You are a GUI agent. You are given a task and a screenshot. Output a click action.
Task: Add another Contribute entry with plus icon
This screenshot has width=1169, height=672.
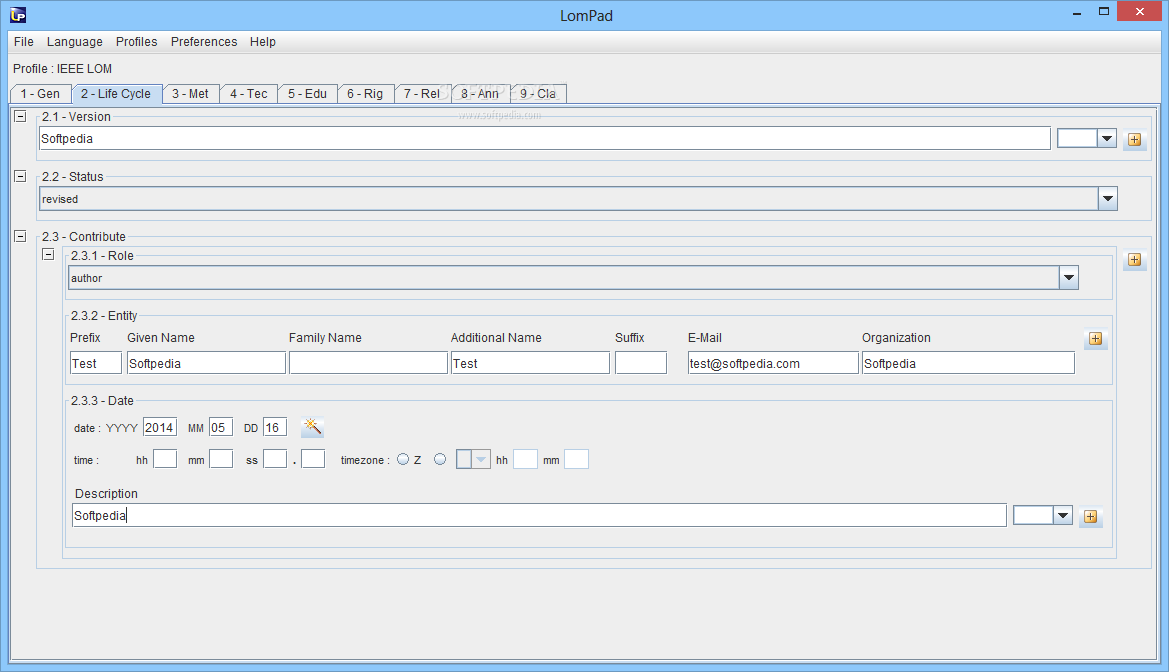(x=1134, y=260)
